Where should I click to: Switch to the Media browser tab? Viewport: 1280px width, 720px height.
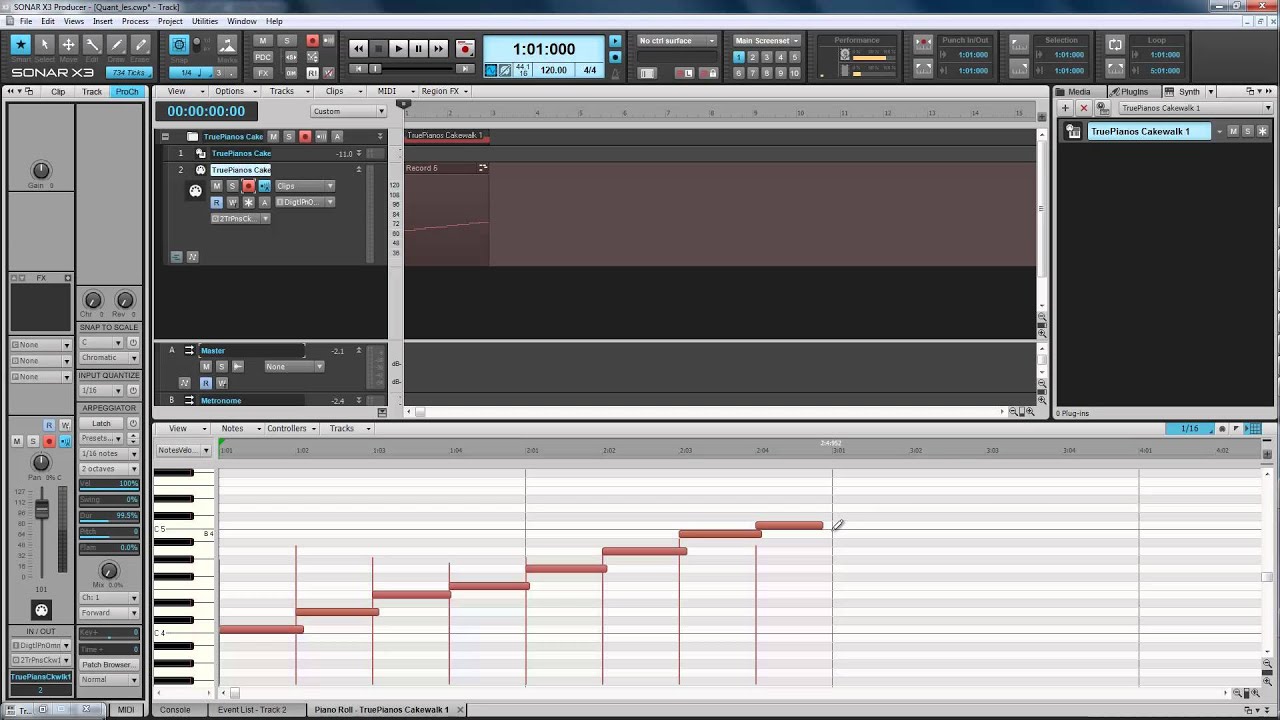[x=1079, y=92]
